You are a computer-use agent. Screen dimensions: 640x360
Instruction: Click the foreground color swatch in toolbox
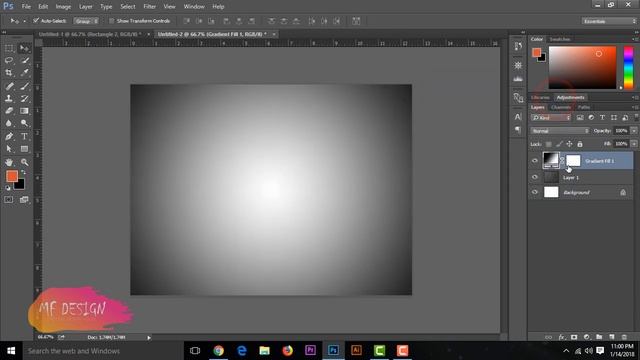click(x=12, y=176)
